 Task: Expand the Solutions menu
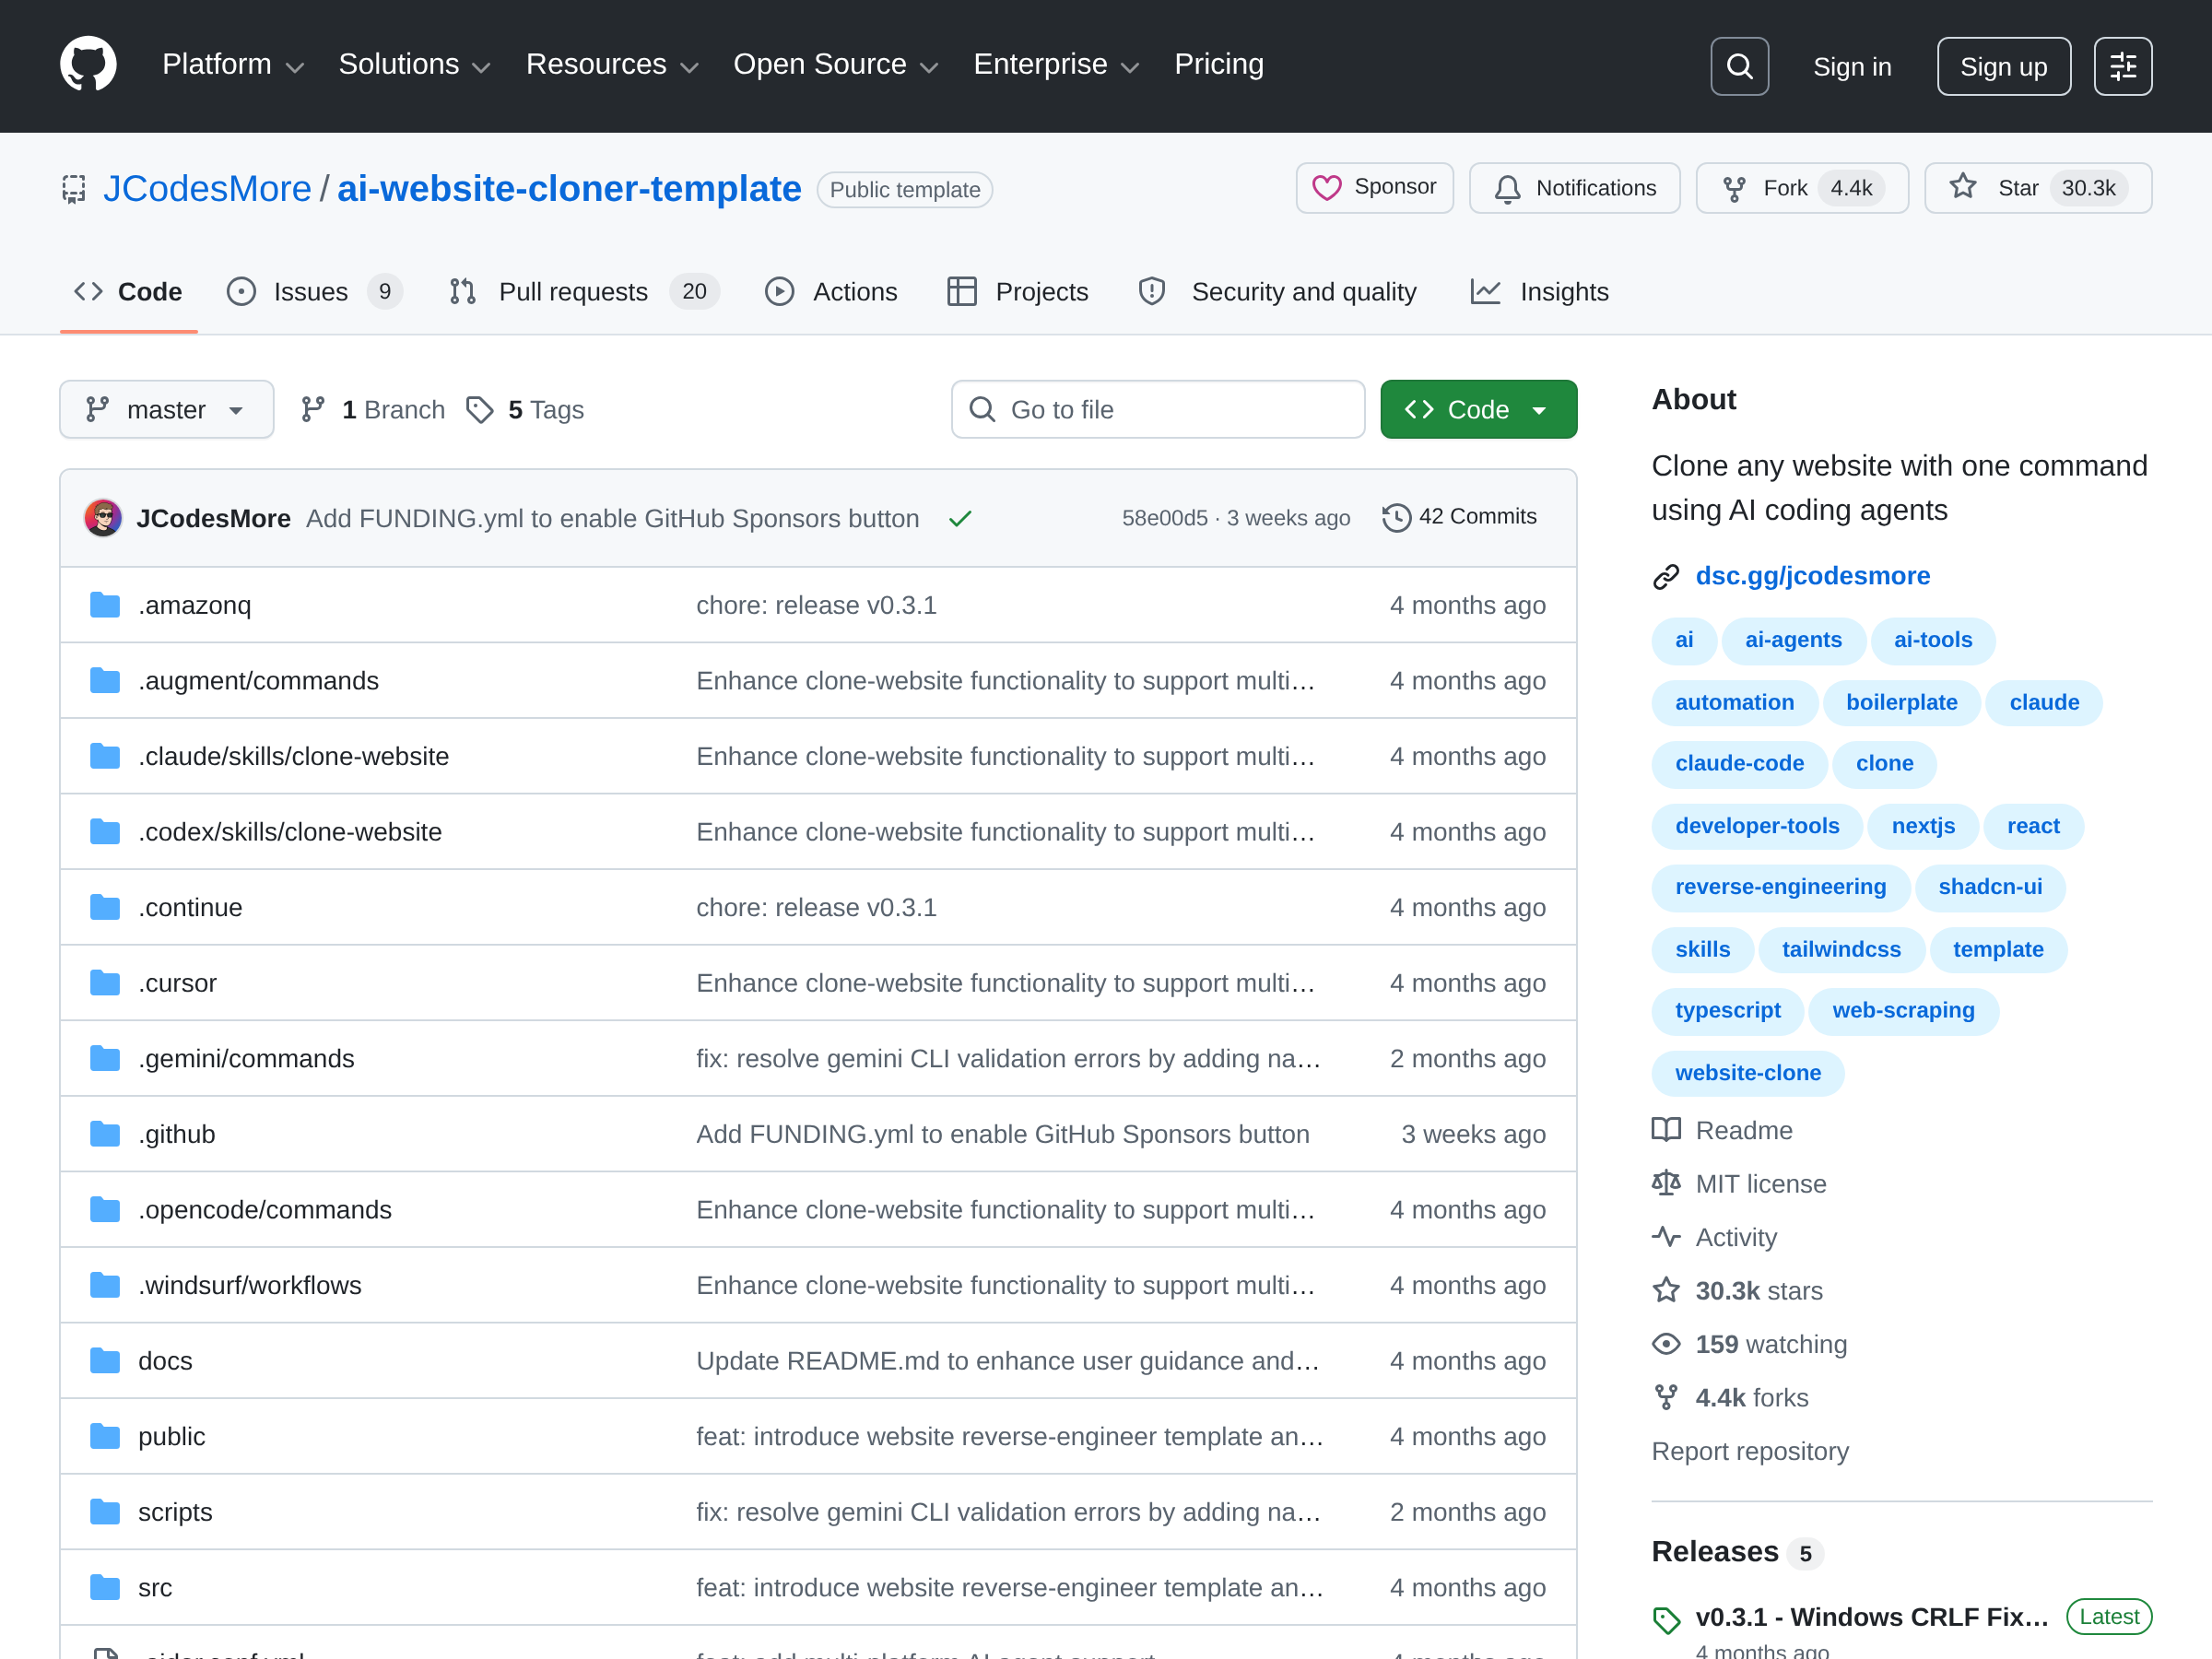click(x=414, y=65)
